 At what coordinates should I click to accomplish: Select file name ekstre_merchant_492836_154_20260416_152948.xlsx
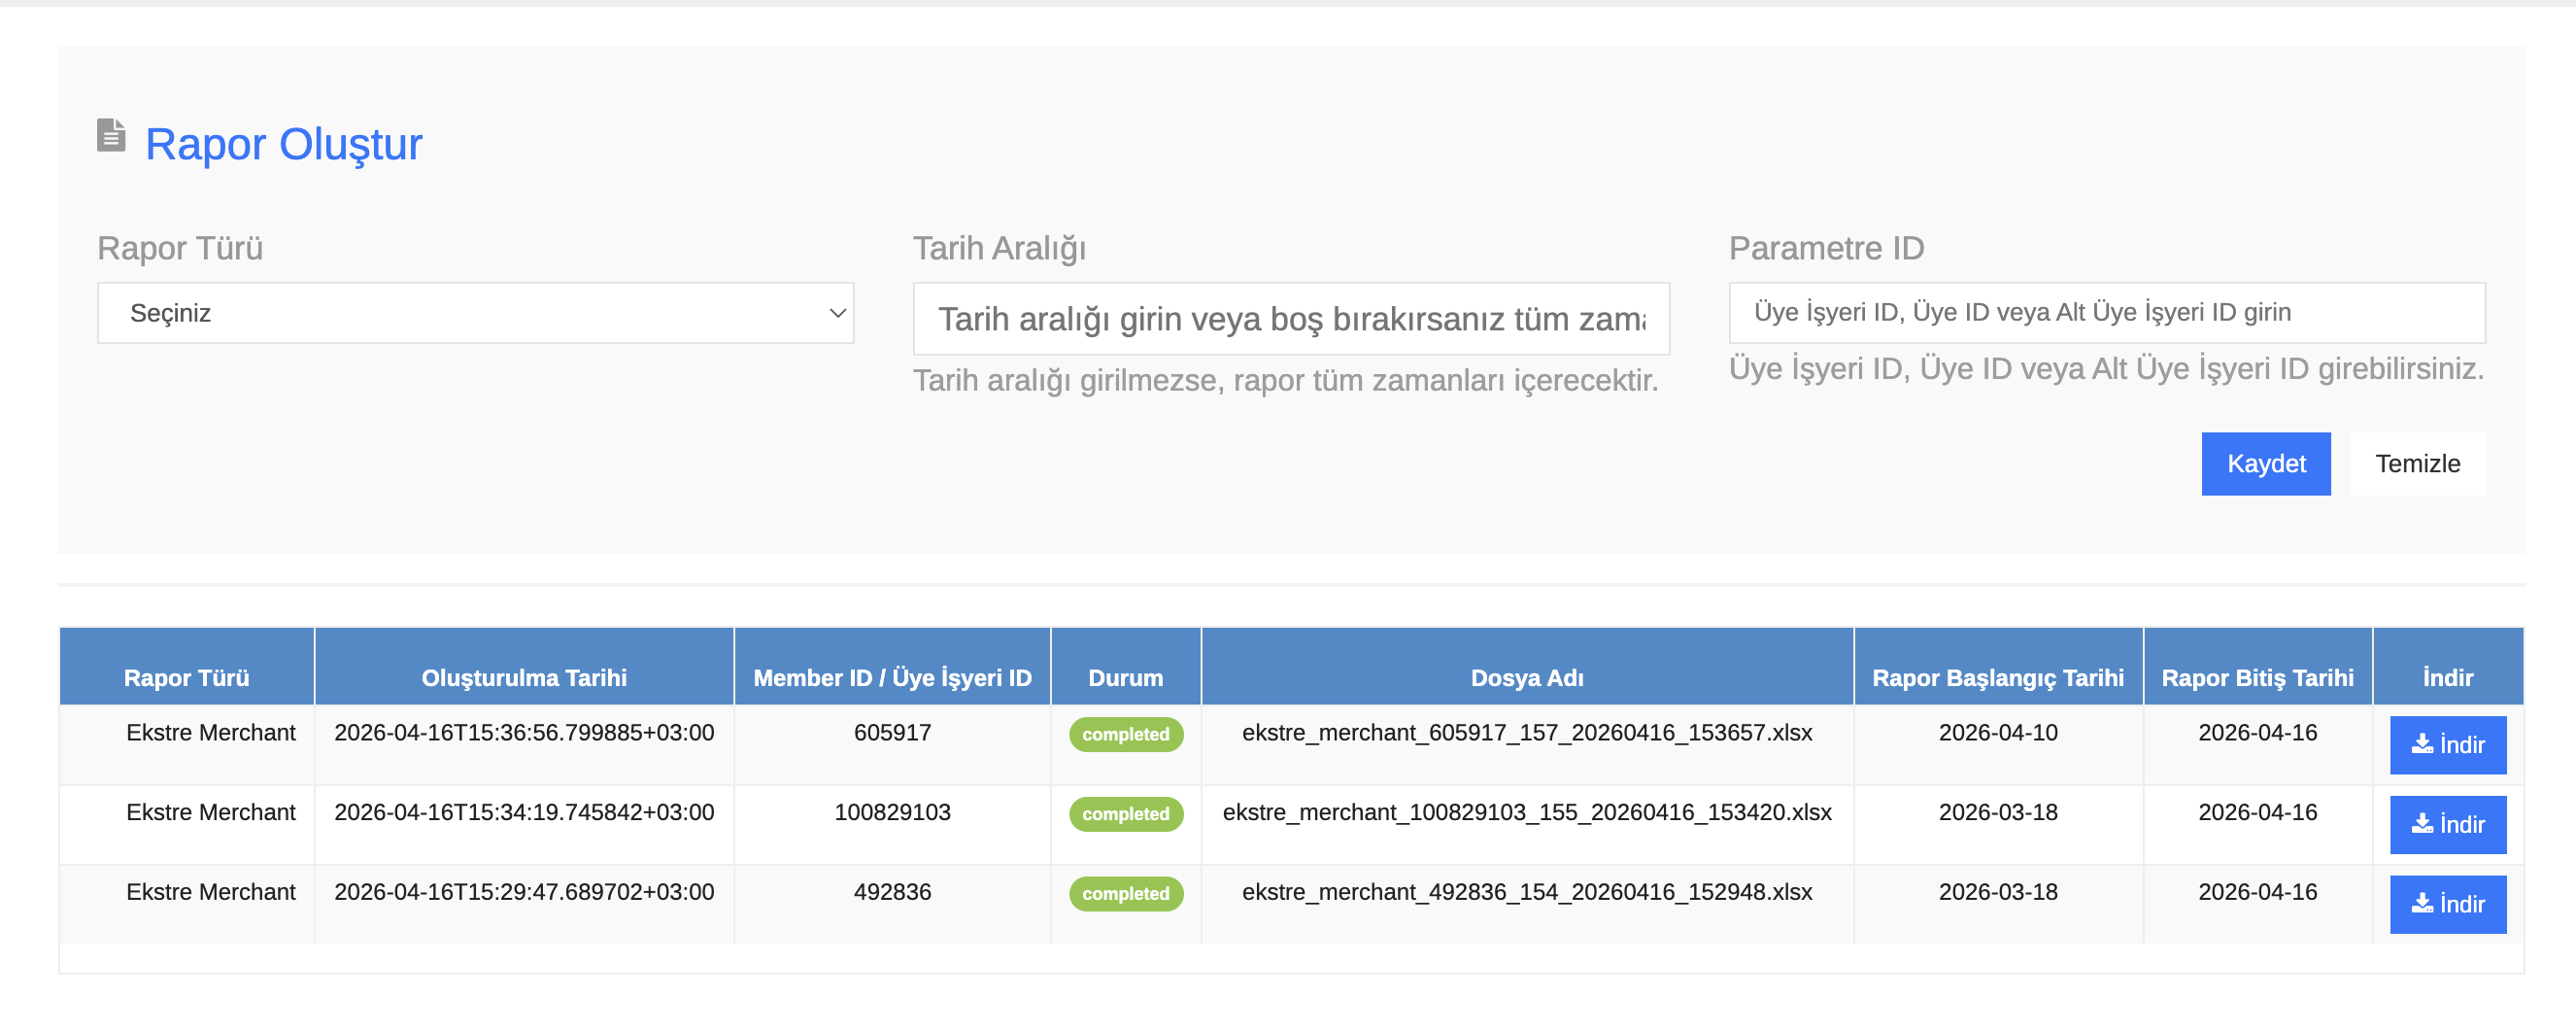tap(1526, 892)
